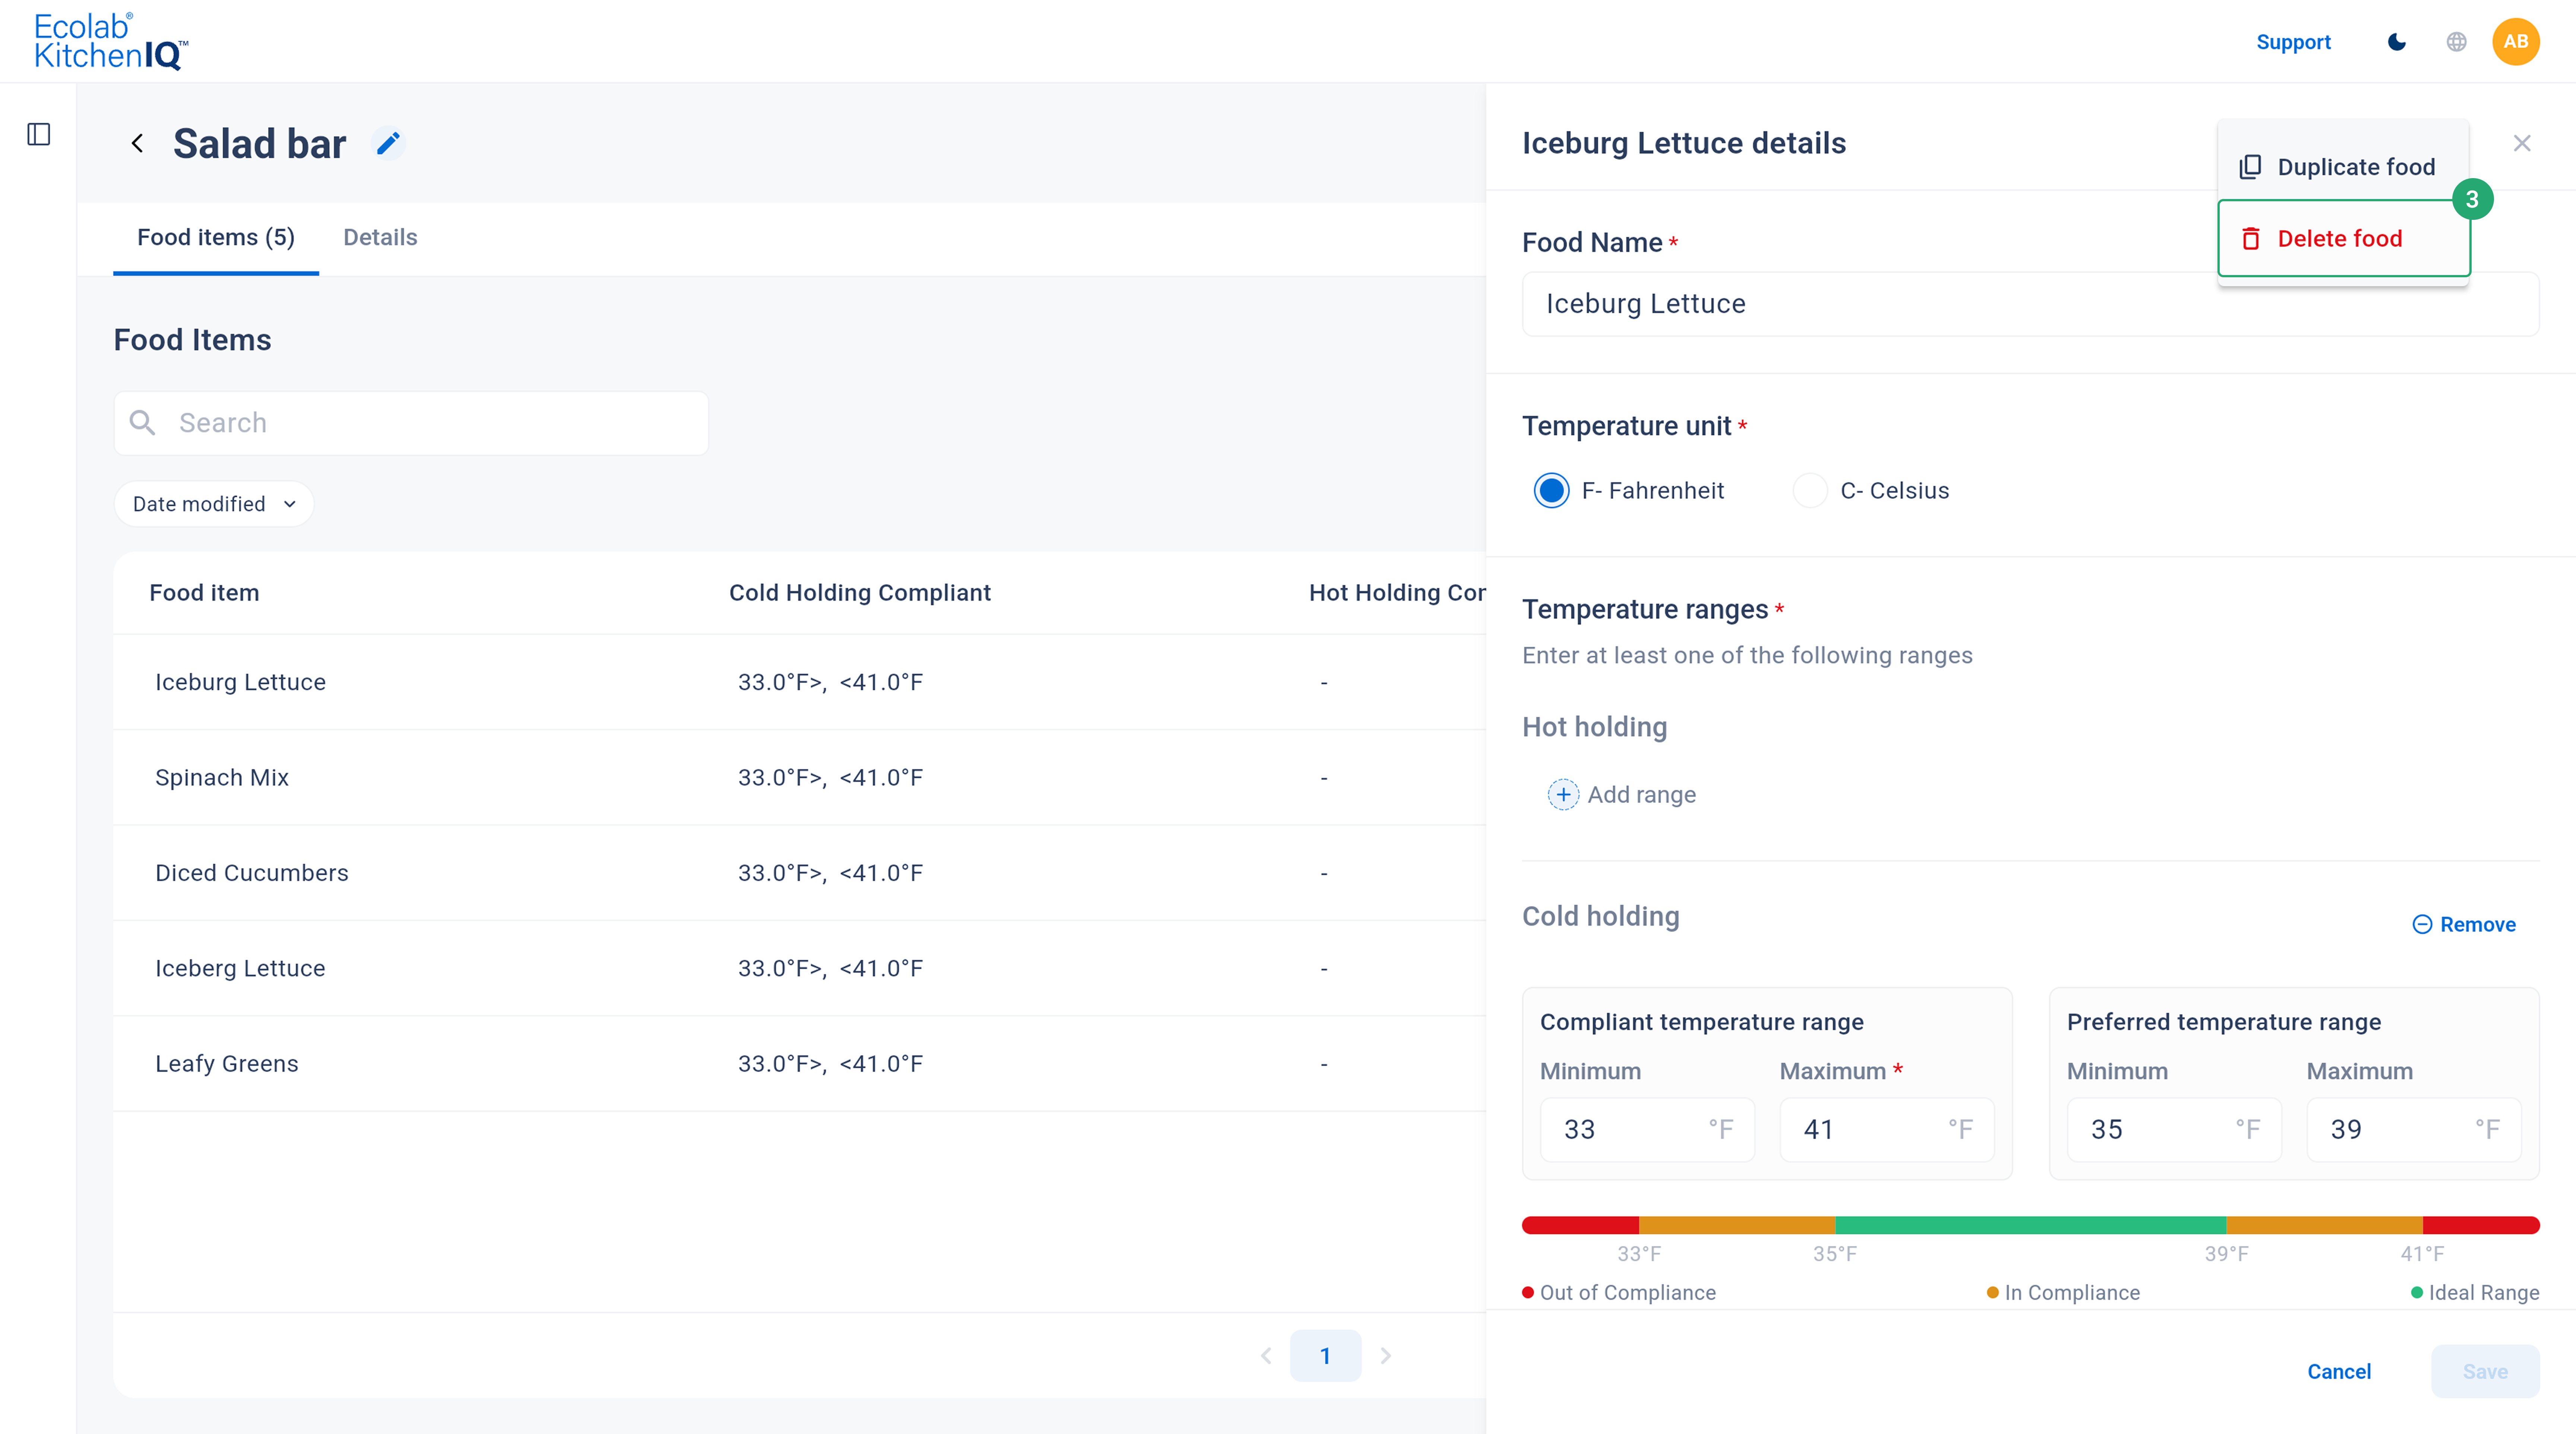Image resolution: width=2576 pixels, height=1434 pixels.
Task: Click the Ecolab KitchenIQ logo
Action: pos(111,41)
